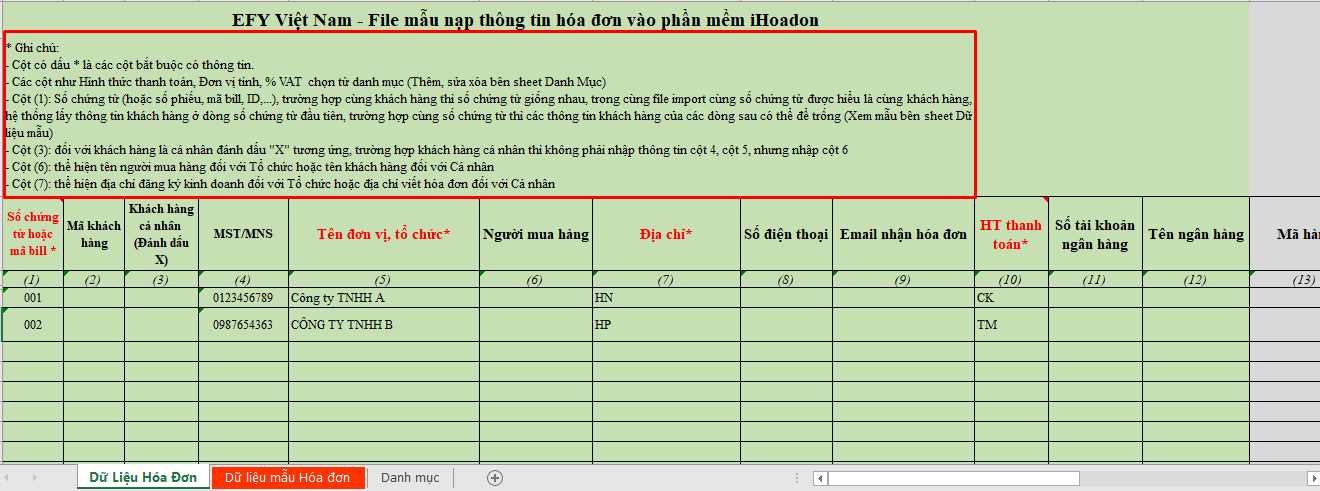The width and height of the screenshot is (1320, 491).
Task: Open the Danh mục sheet tab
Action: click(x=410, y=478)
